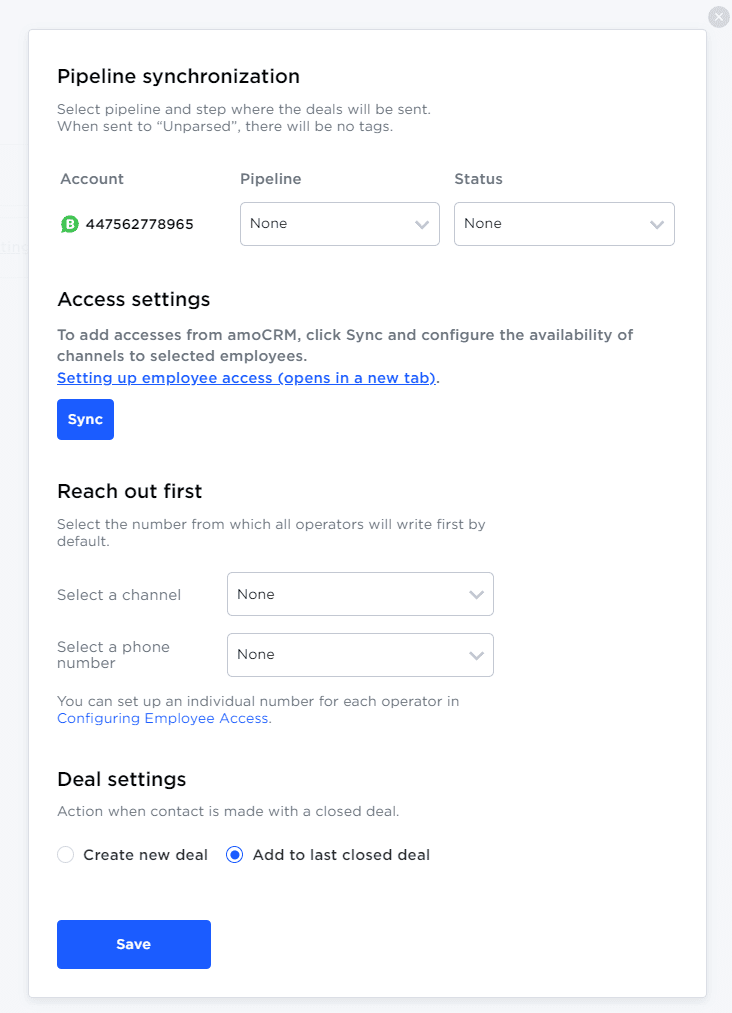Click the Reach out first section heading

130,491
